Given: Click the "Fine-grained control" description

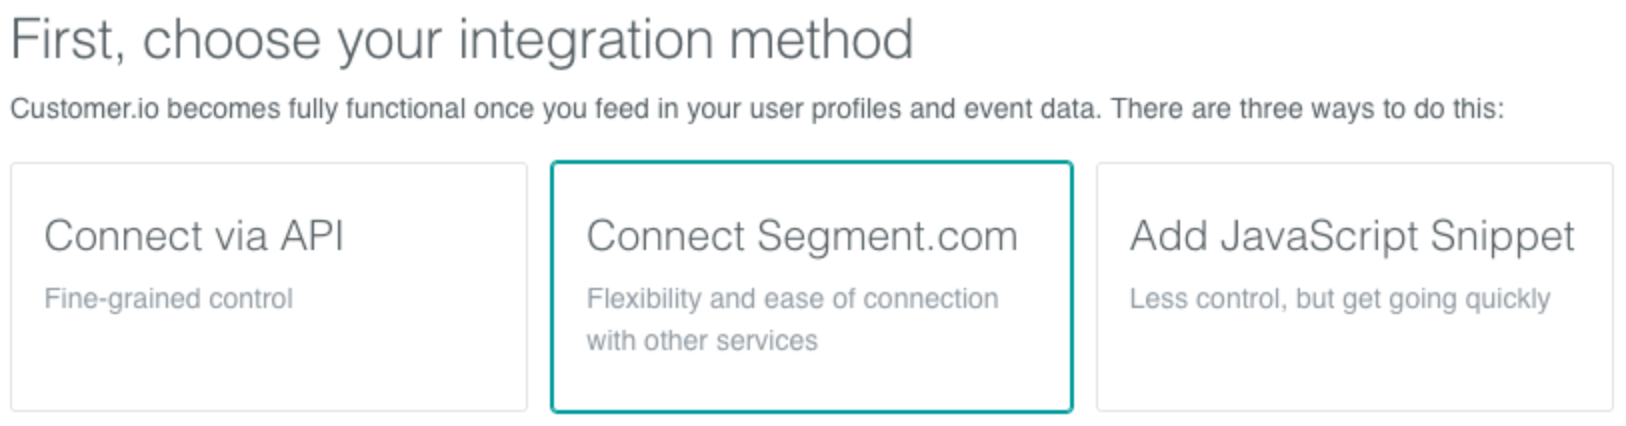Looking at the screenshot, I should pos(169,299).
